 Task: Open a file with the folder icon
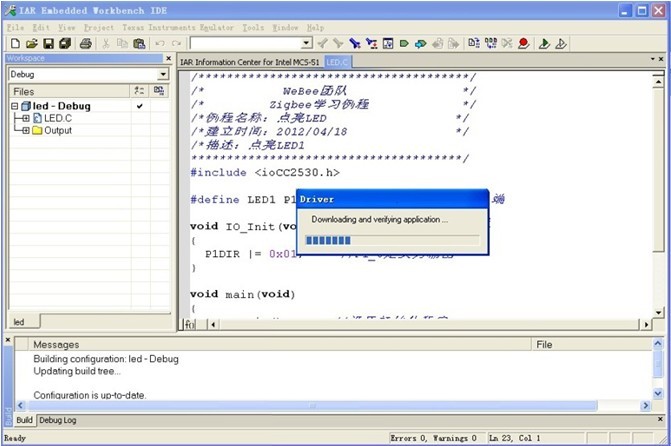[x=31, y=43]
